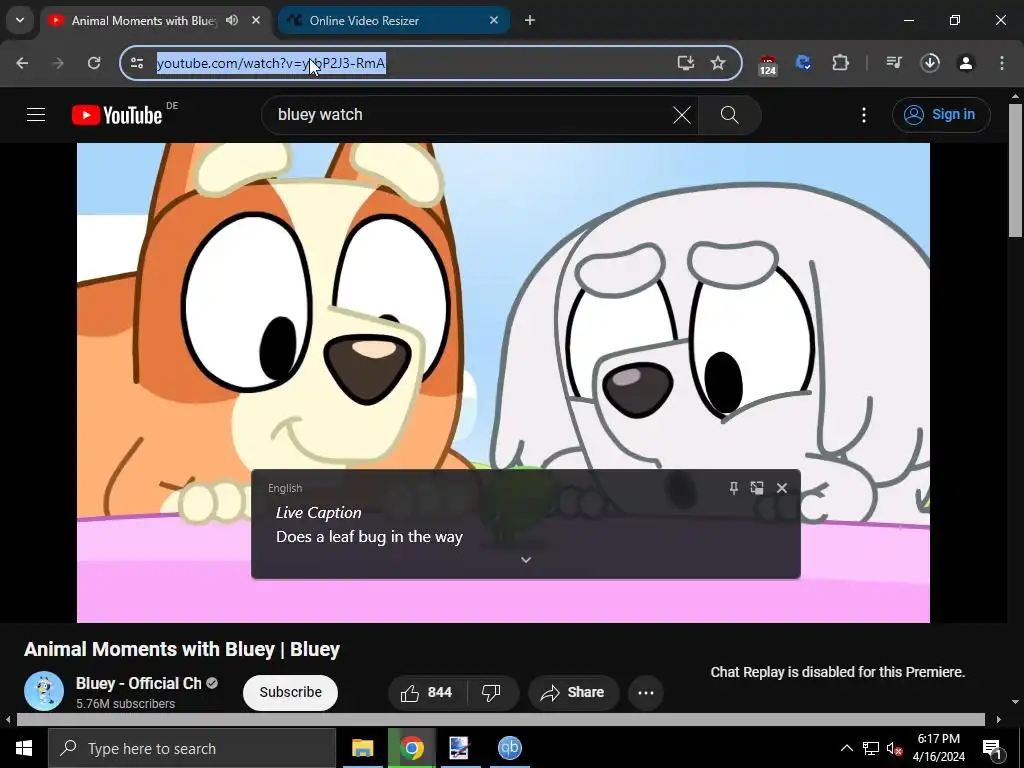Image resolution: width=1024 pixels, height=768 pixels.
Task: Clear the YouTube search query
Action: click(x=682, y=115)
